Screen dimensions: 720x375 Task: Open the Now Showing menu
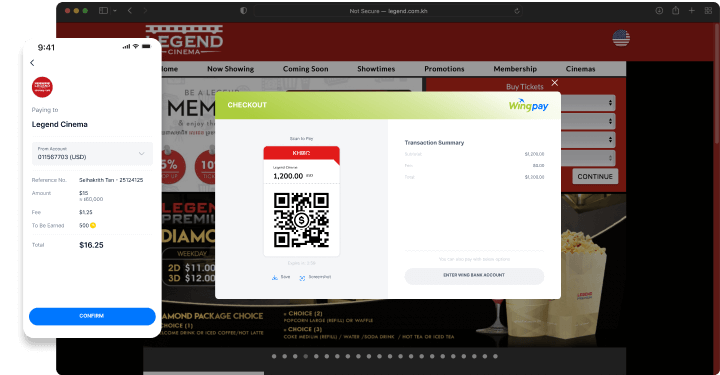click(231, 69)
